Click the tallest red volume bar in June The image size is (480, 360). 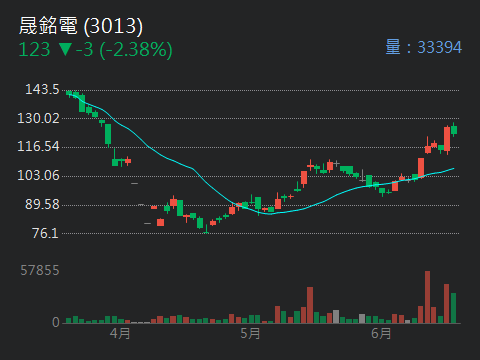click(427, 297)
